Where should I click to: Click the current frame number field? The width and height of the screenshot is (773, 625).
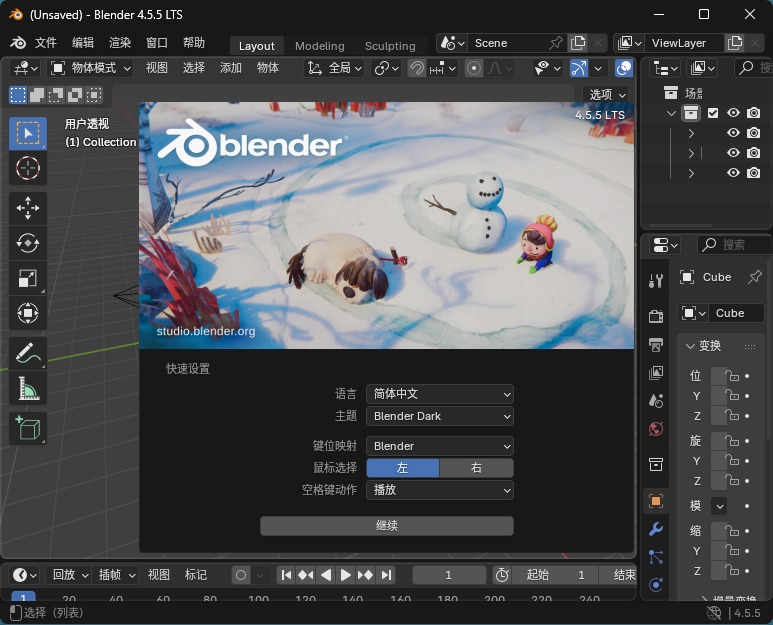[449, 575]
